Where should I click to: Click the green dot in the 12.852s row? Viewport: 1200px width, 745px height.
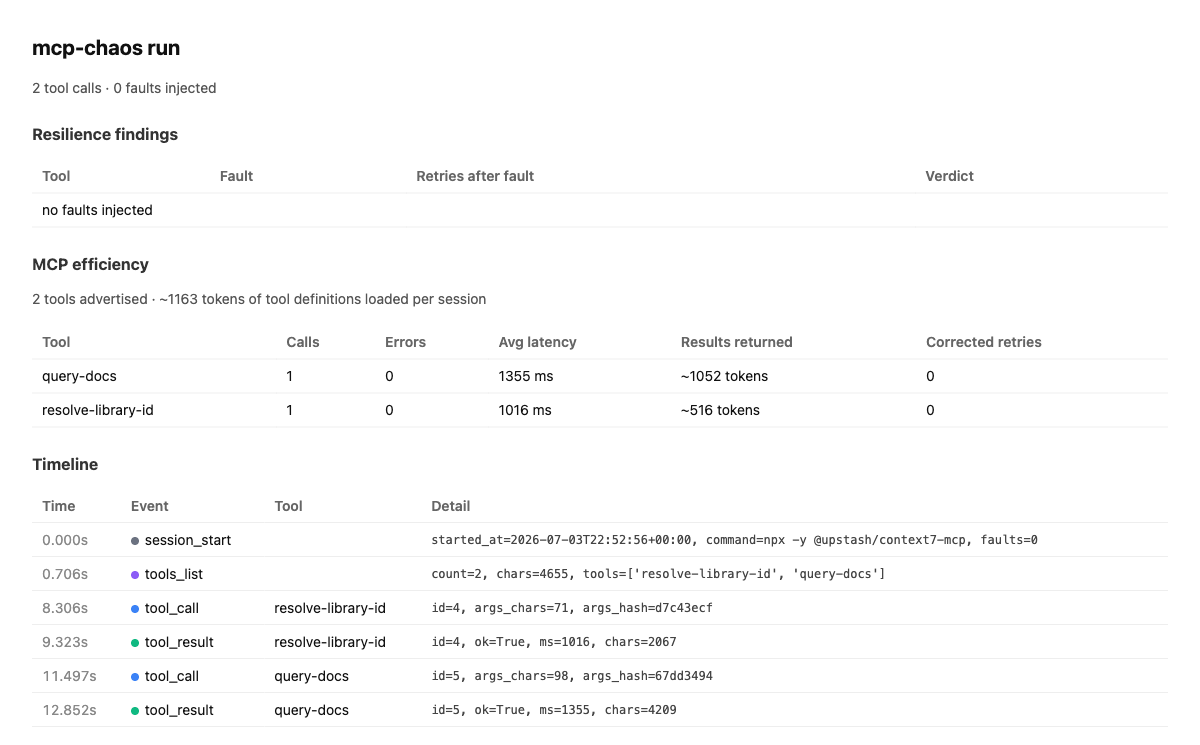click(x=135, y=711)
